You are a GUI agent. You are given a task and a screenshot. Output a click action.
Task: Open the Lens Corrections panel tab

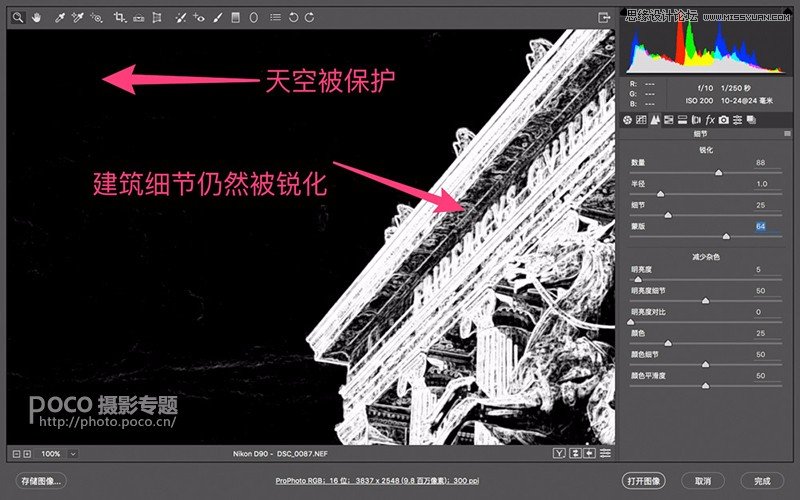pos(696,120)
